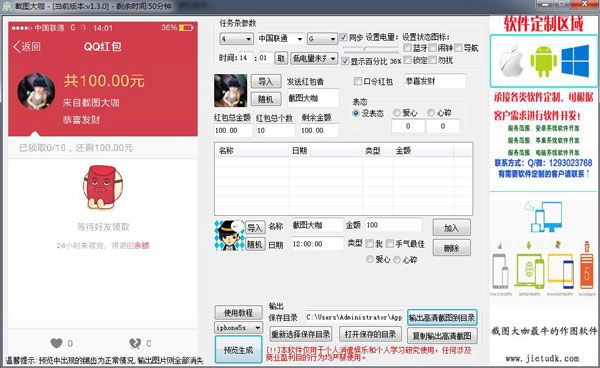This screenshot has height=368, width=600.
Task: Enable the 导航 status icon checkbox
Action: [x=458, y=48]
